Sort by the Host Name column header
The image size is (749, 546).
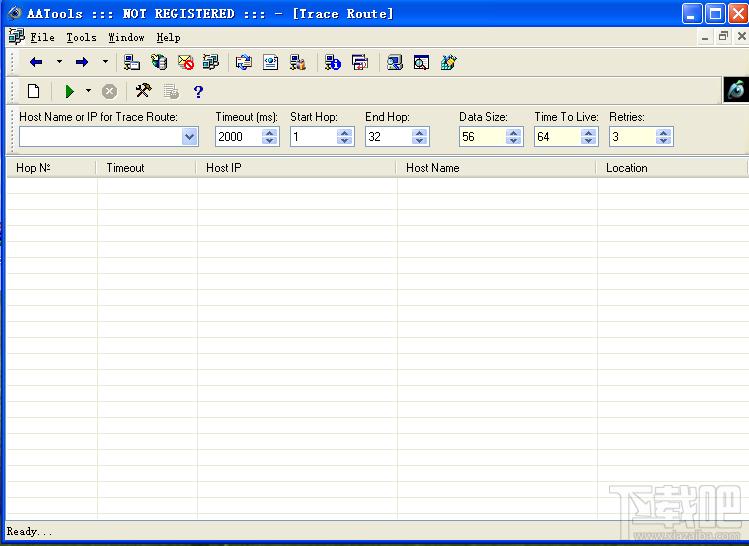(x=496, y=168)
